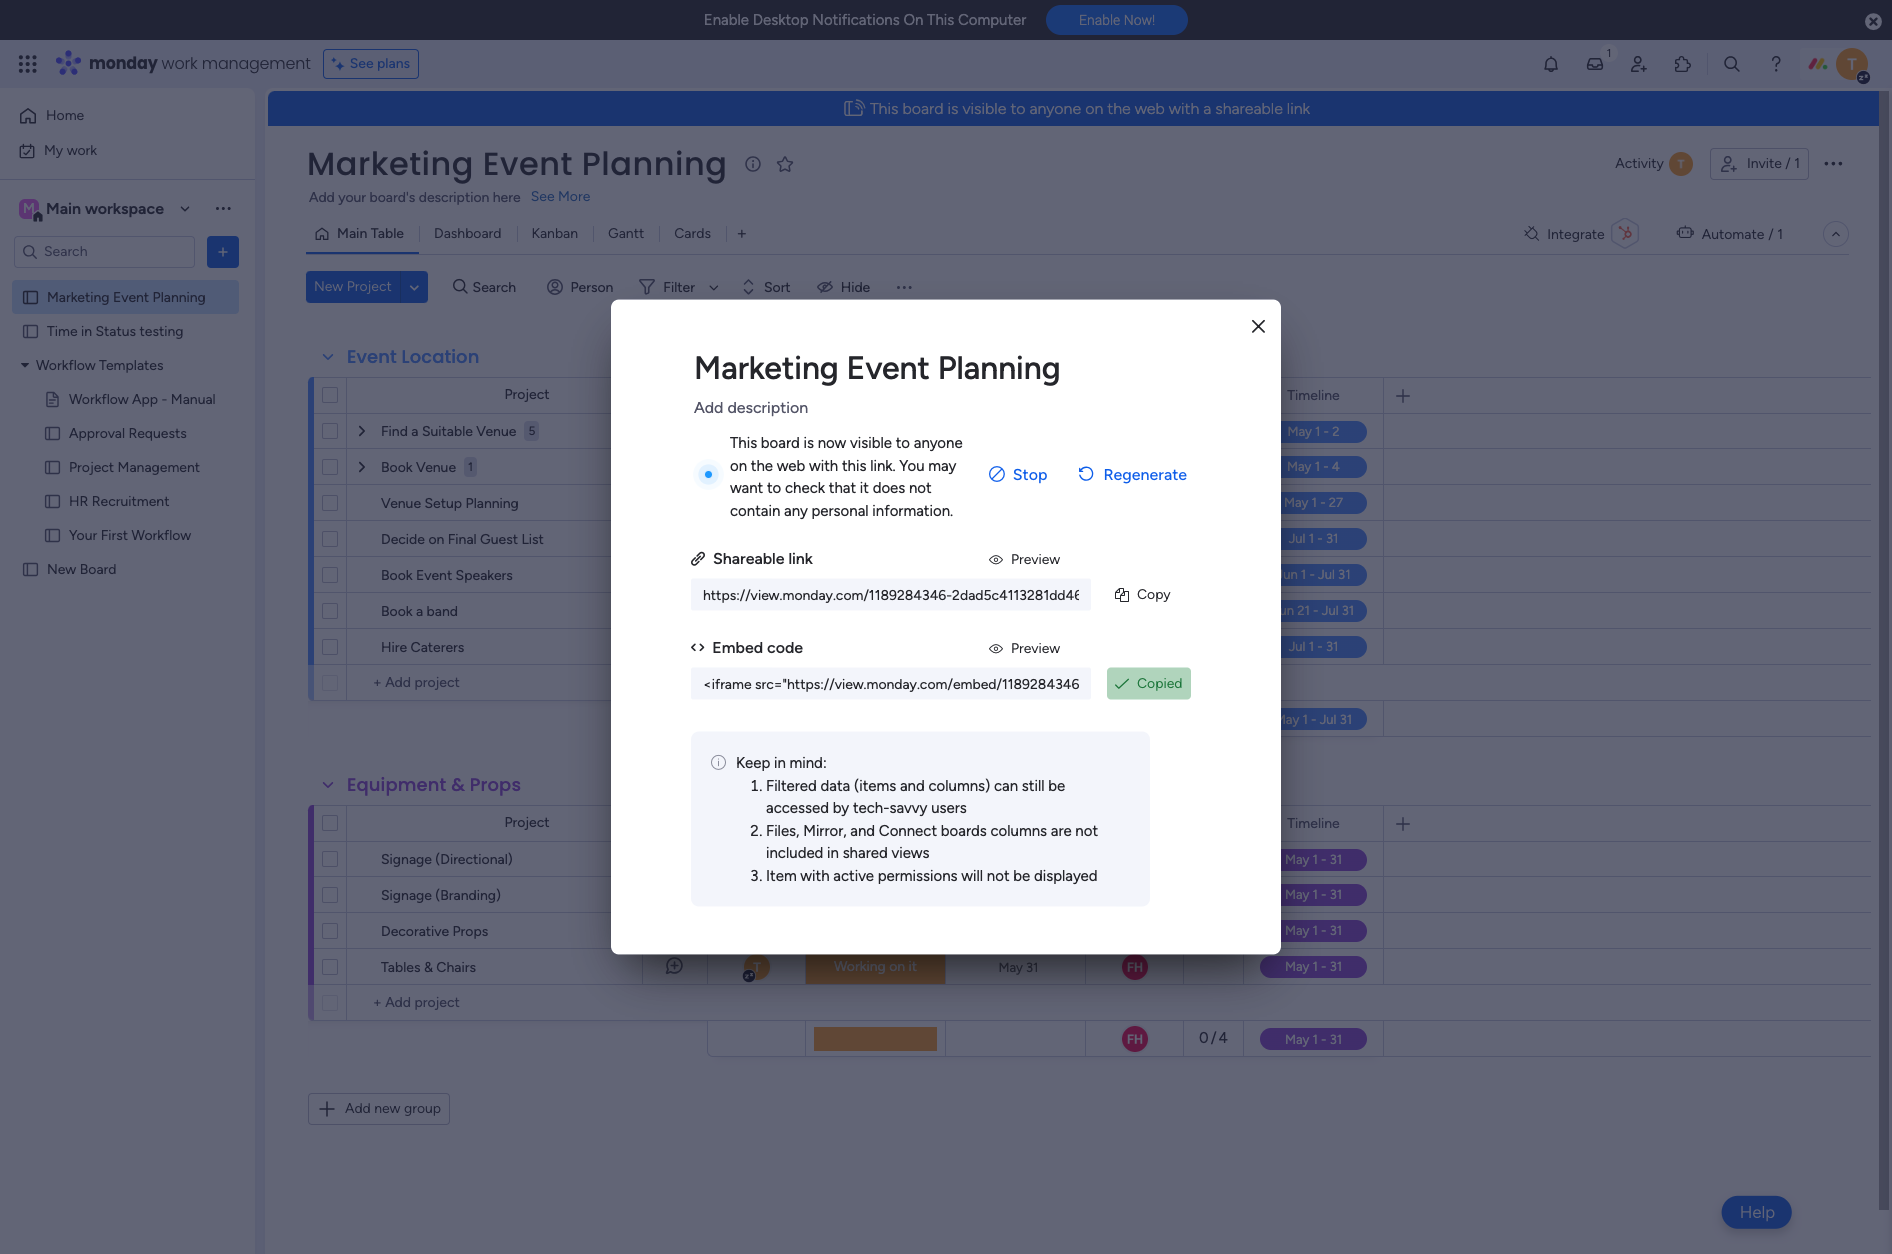Click the search everything magnifier icon

coord(1731,64)
